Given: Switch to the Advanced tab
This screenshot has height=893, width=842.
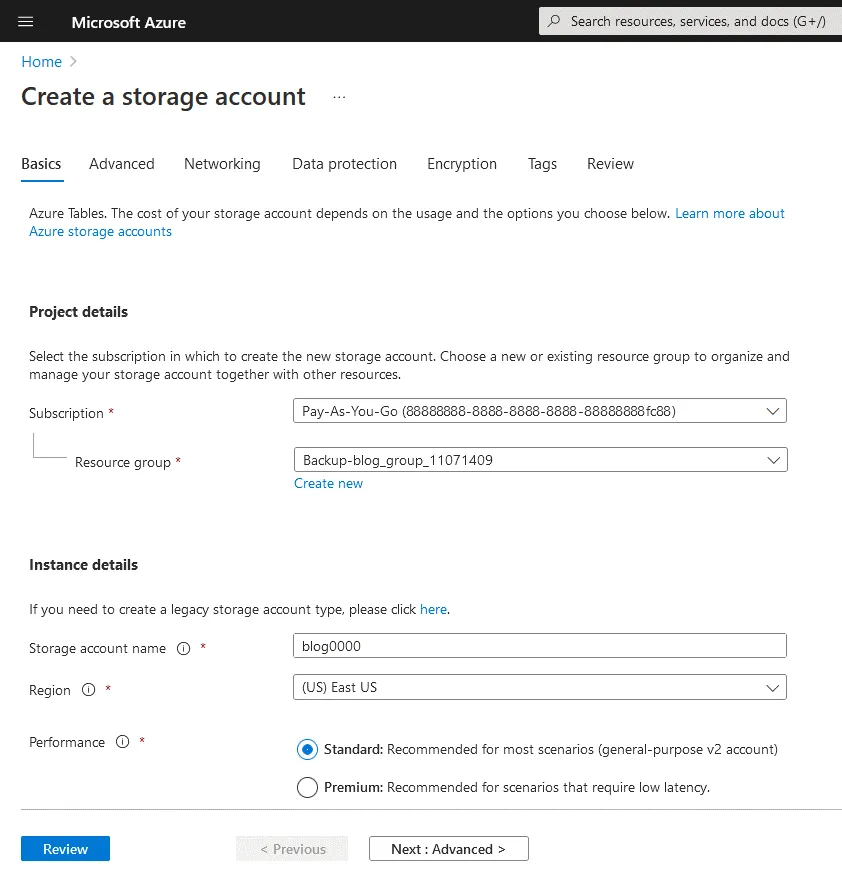Looking at the screenshot, I should coord(122,164).
